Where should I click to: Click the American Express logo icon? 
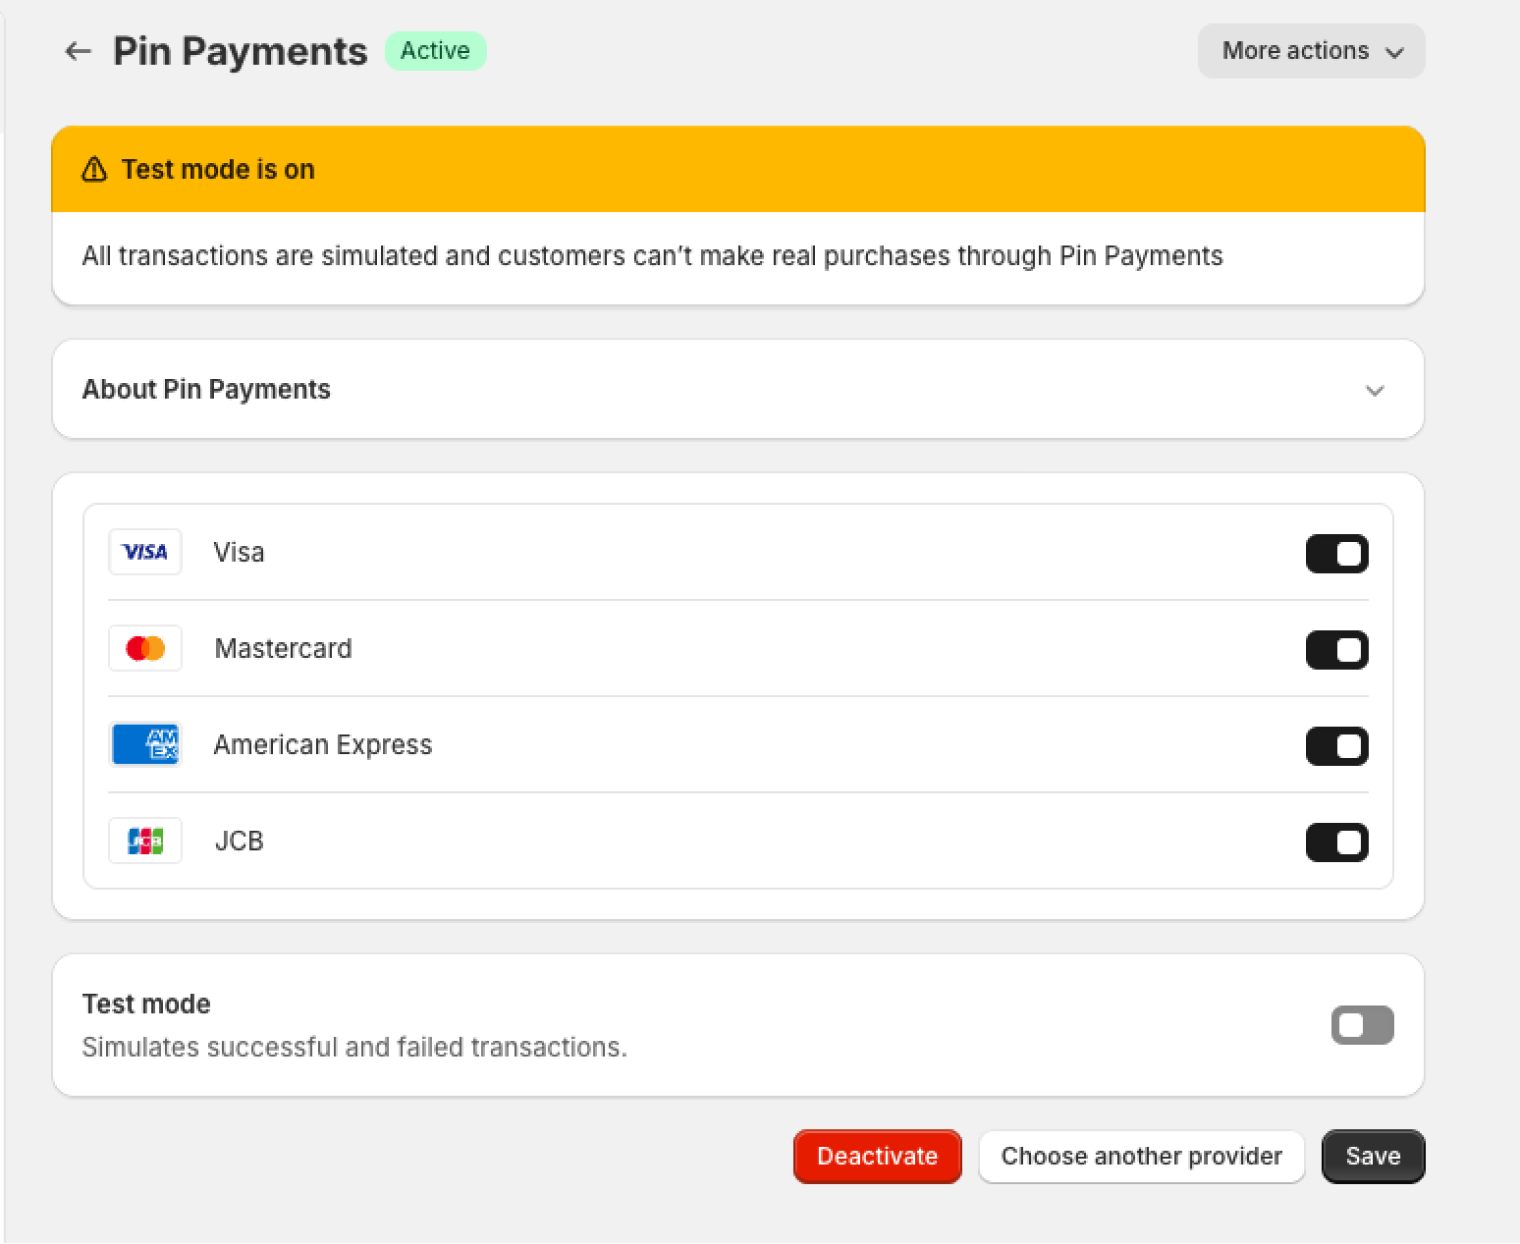(x=145, y=744)
